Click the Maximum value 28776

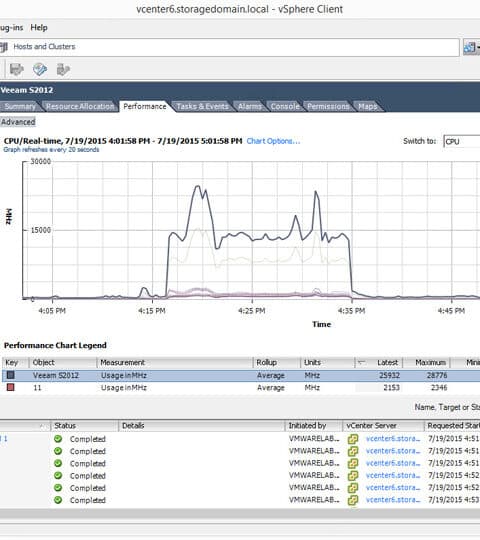pos(437,375)
